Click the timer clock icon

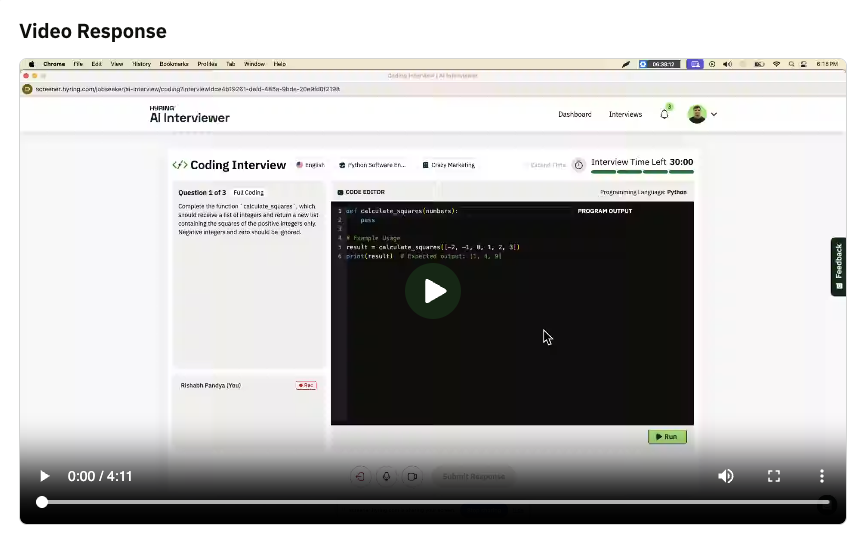pyautogui.click(x=578, y=165)
